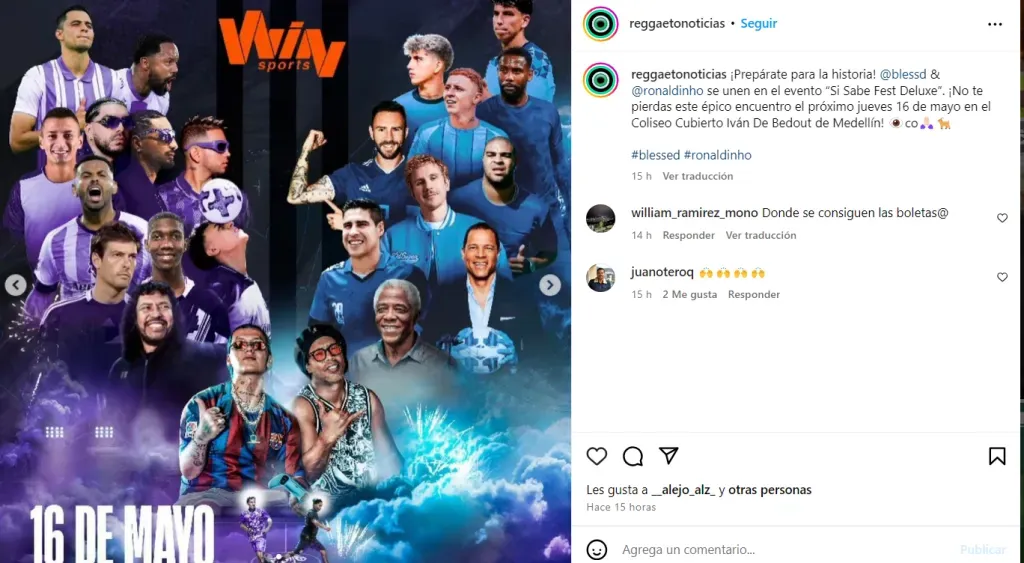Like william_ramirez_mono's comment
Viewport: 1024px width, 563px height.
click(1002, 218)
